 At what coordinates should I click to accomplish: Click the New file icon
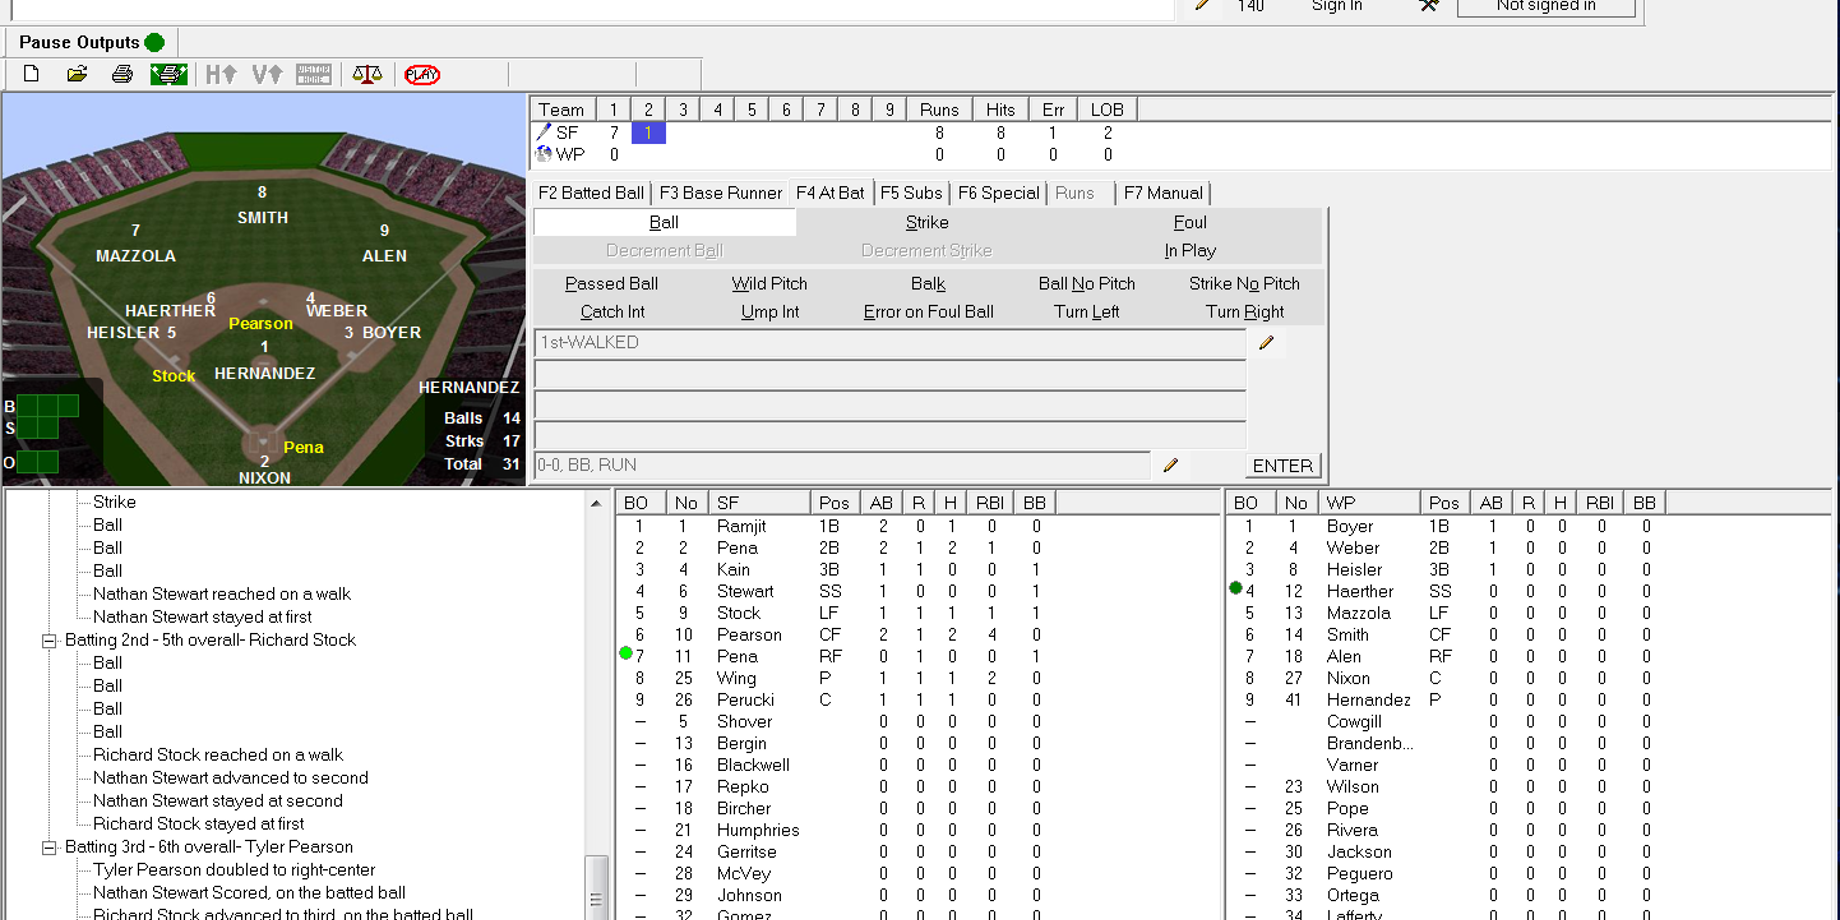[x=31, y=74]
